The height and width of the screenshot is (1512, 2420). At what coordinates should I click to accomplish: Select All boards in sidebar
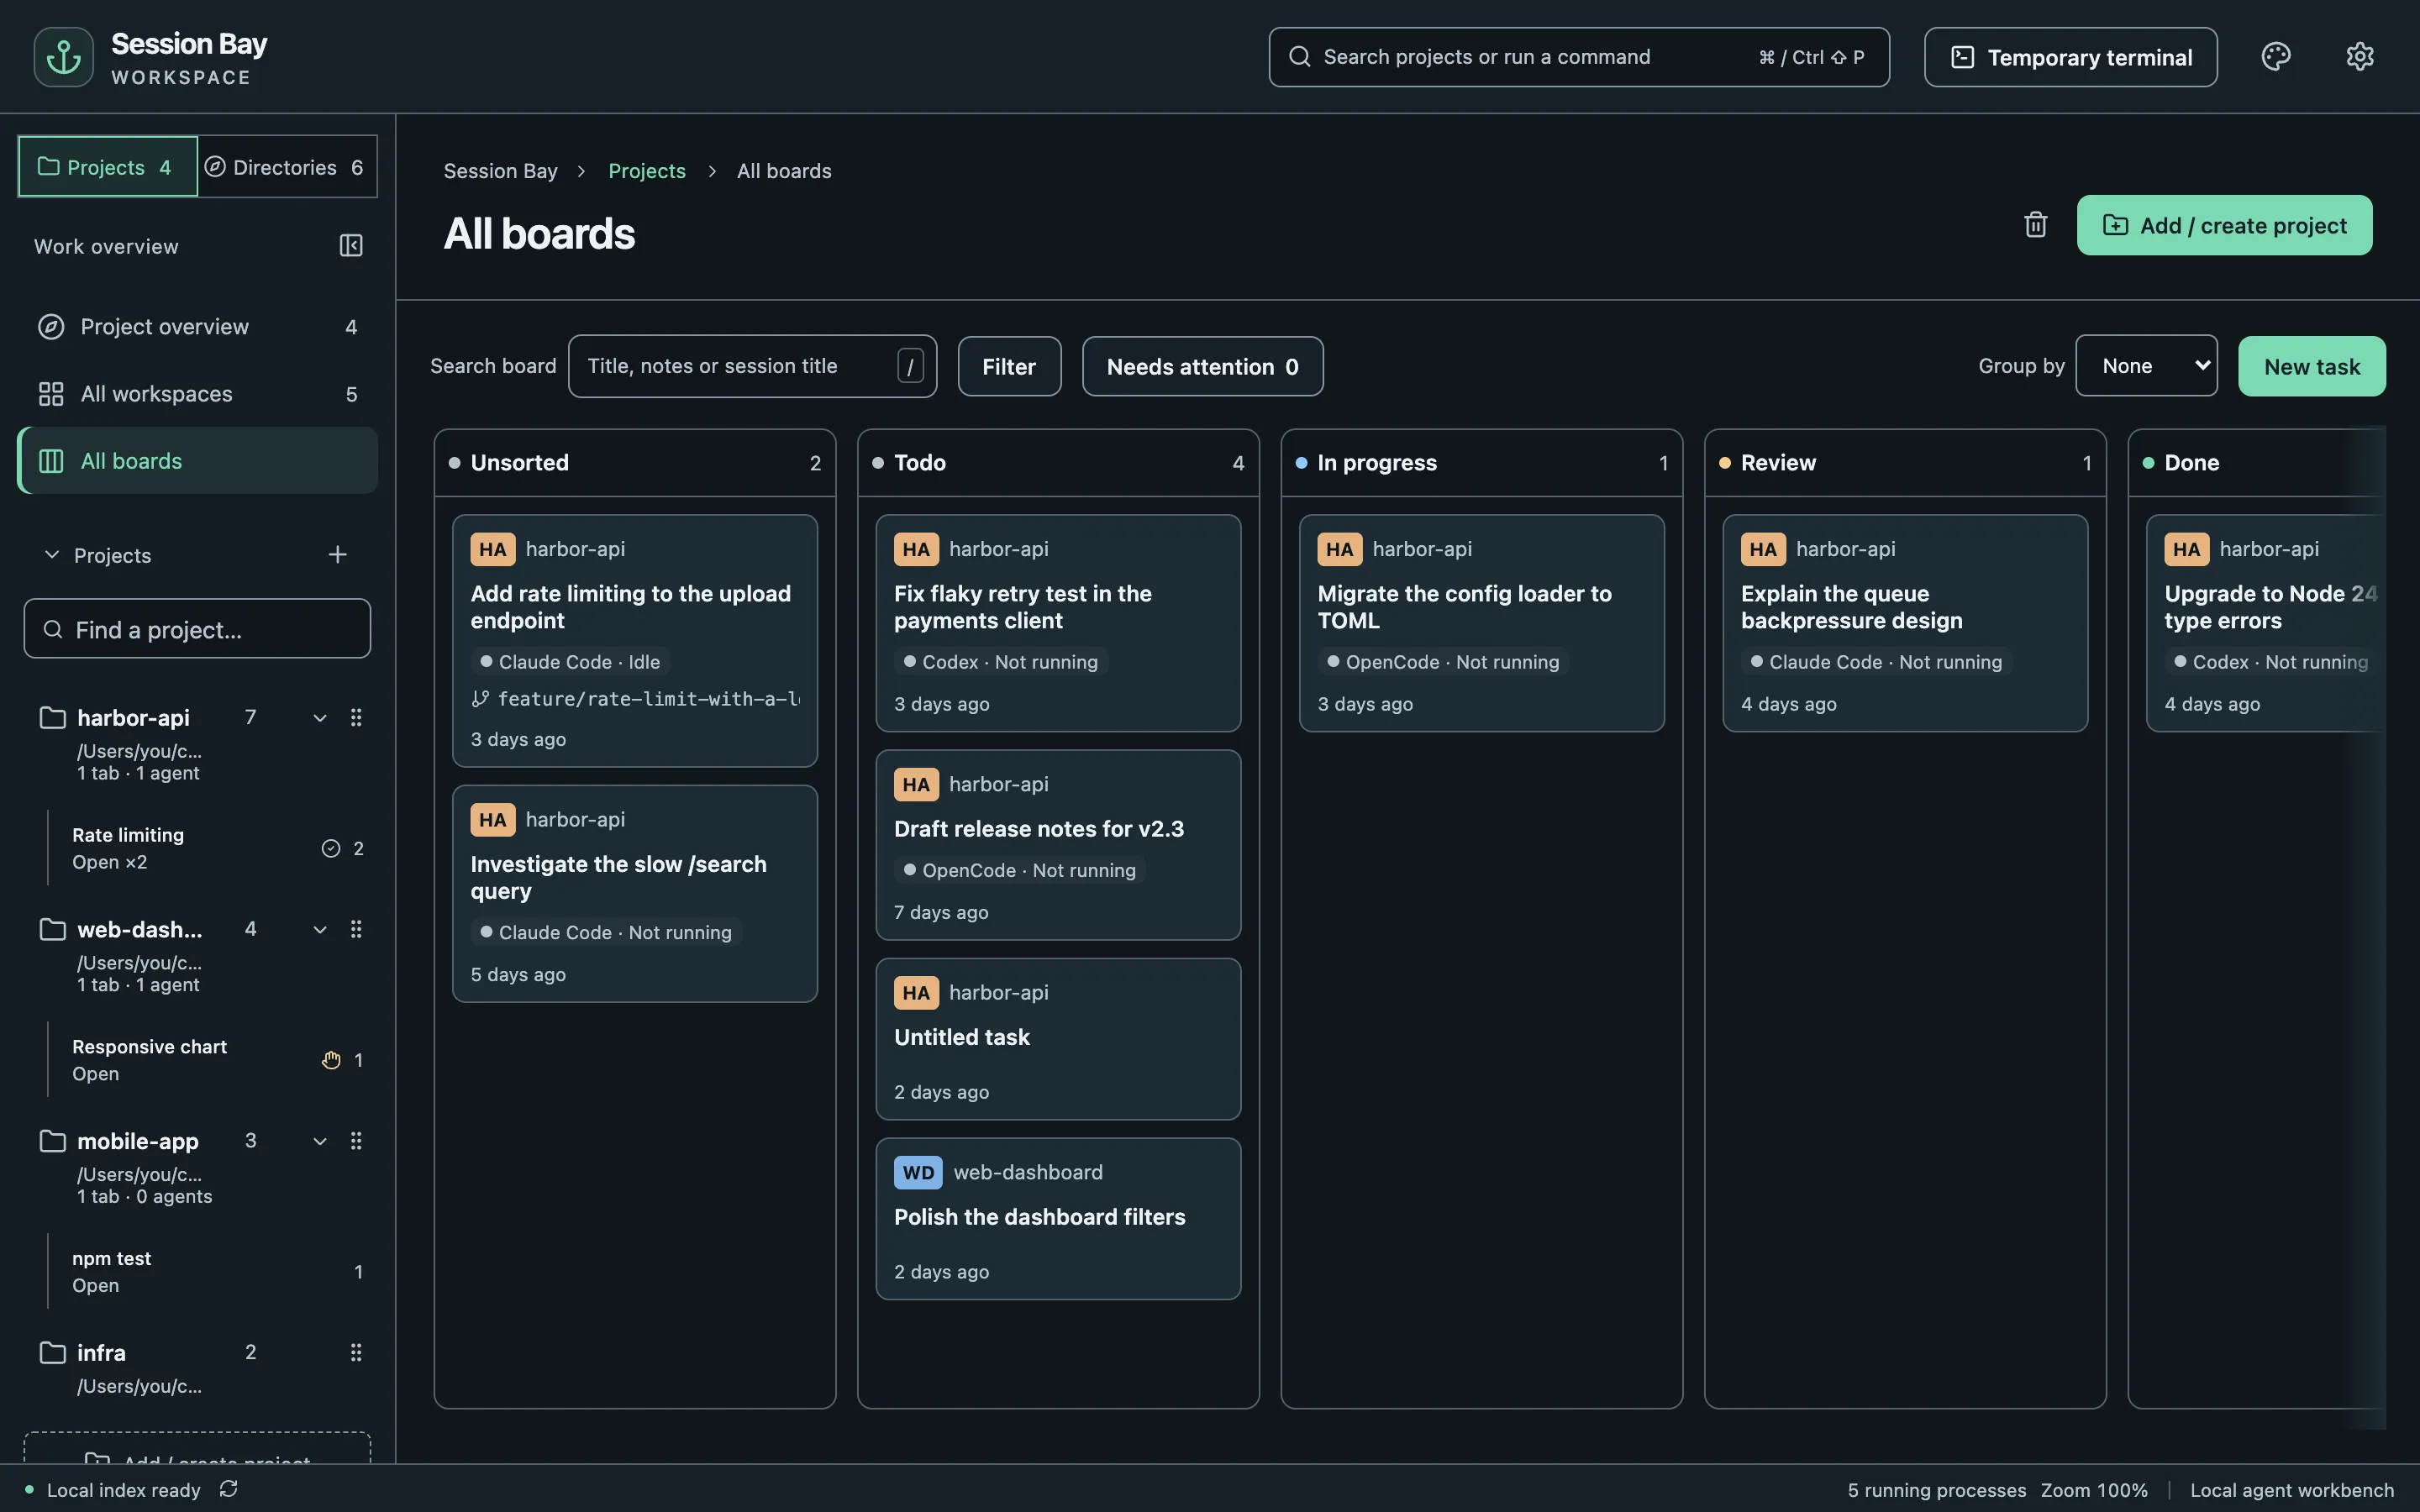pos(198,461)
